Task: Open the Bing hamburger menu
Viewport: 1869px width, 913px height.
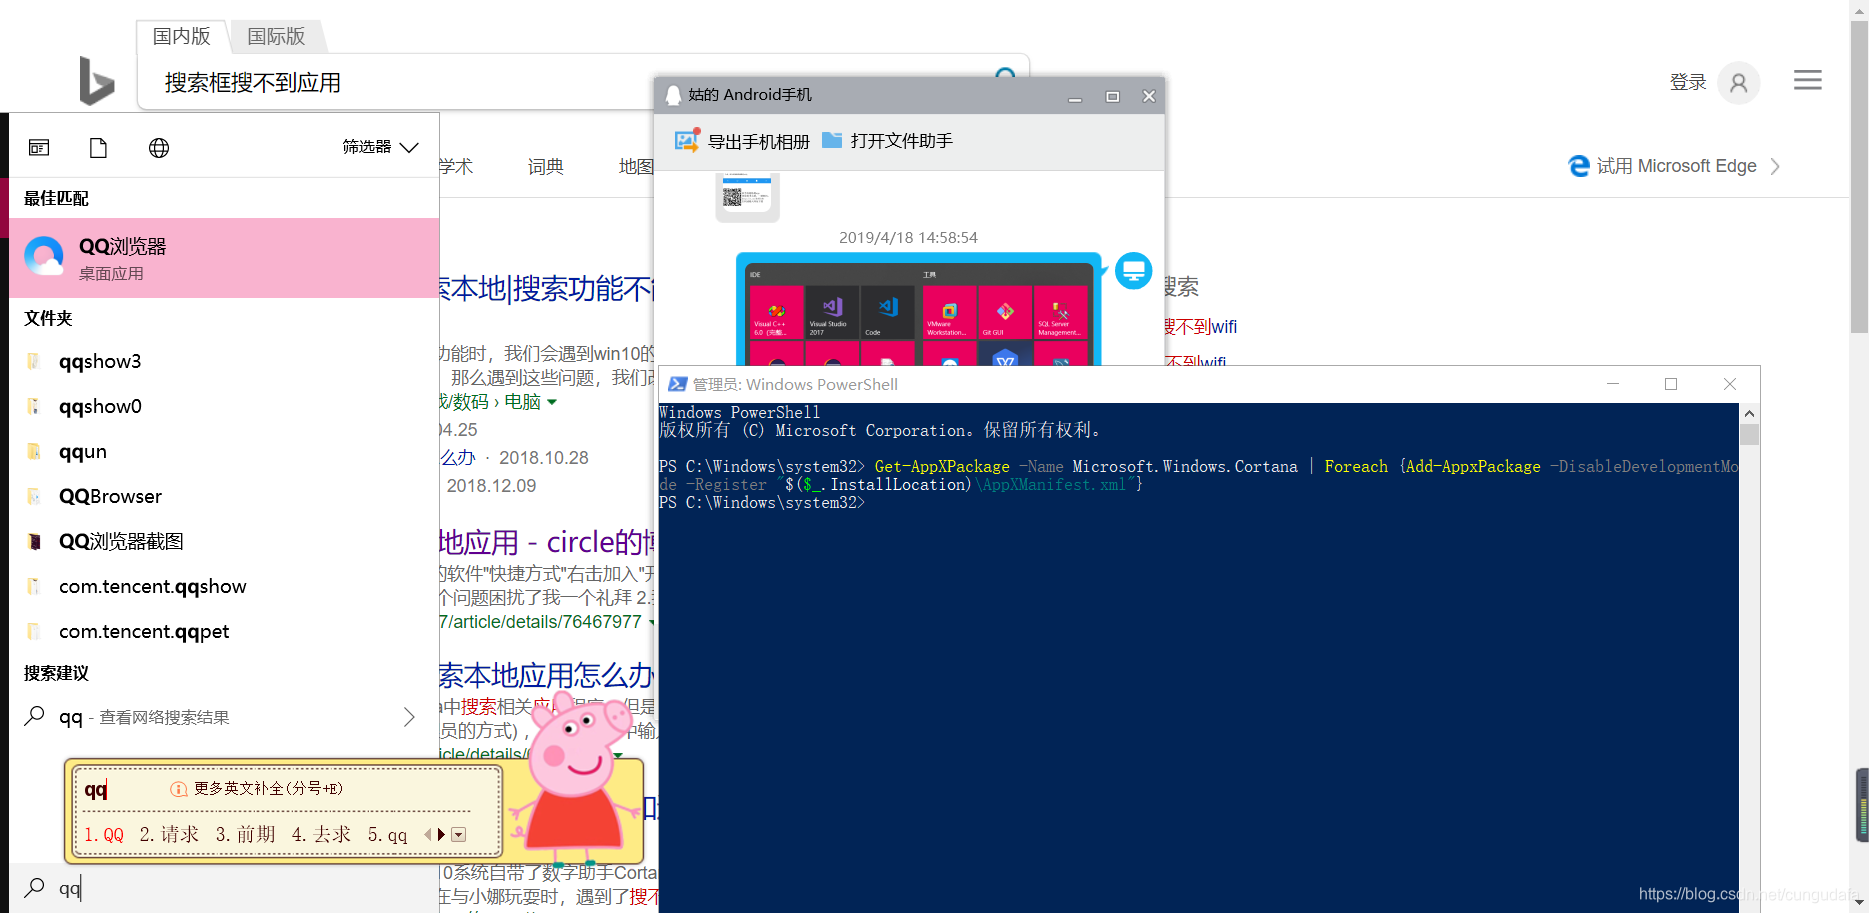Action: pyautogui.click(x=1808, y=80)
